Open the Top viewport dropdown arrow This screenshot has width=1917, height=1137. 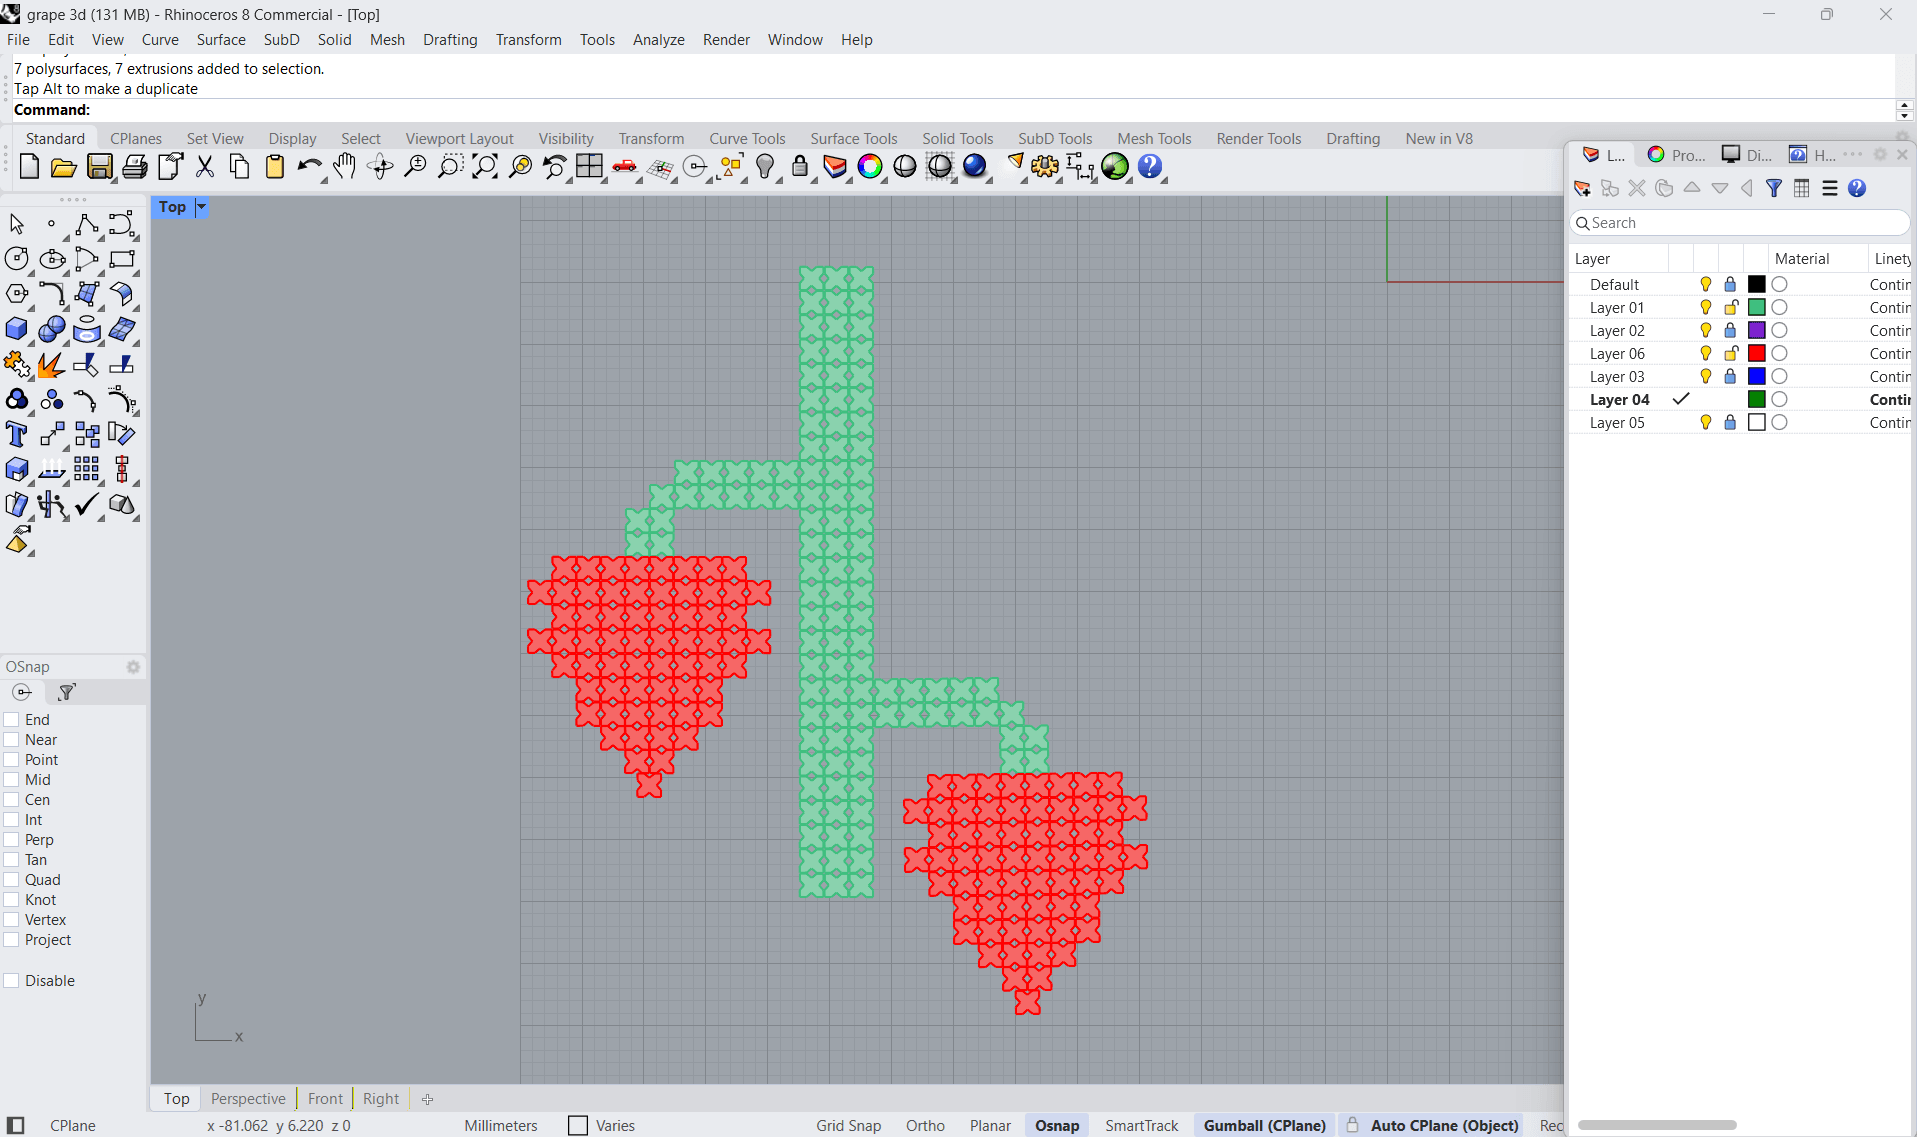pyautogui.click(x=201, y=207)
